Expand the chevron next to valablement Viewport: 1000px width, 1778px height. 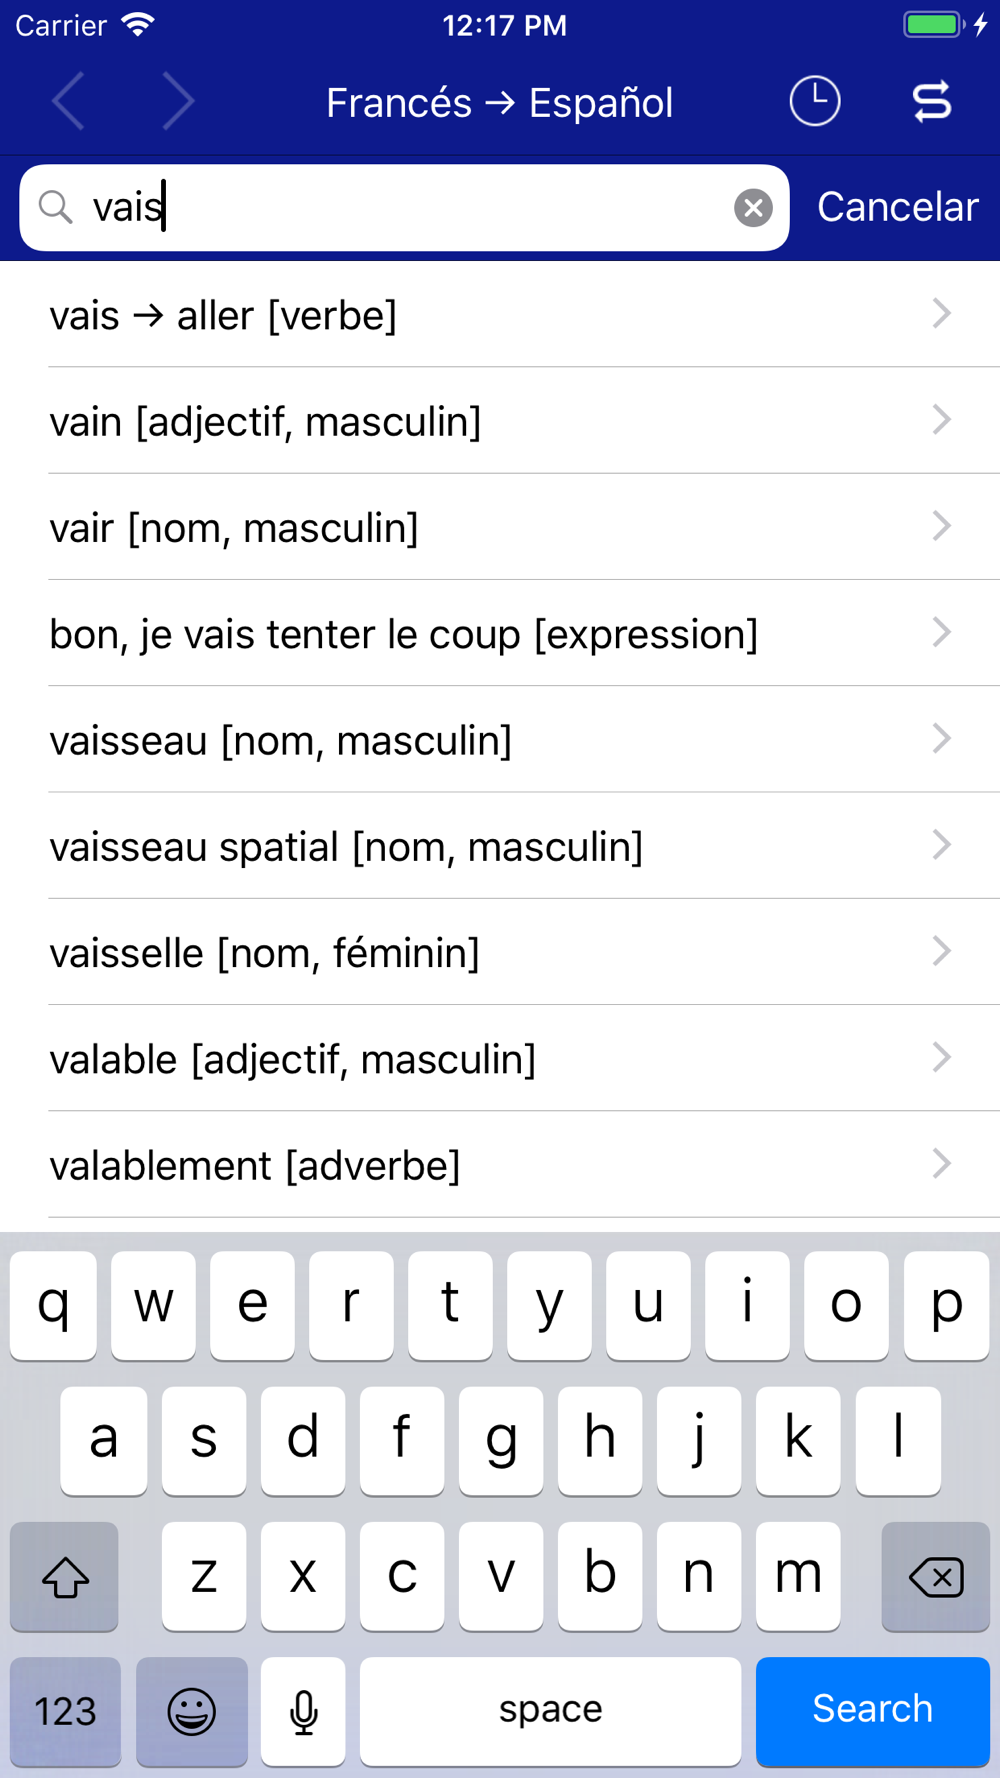[x=941, y=1164]
